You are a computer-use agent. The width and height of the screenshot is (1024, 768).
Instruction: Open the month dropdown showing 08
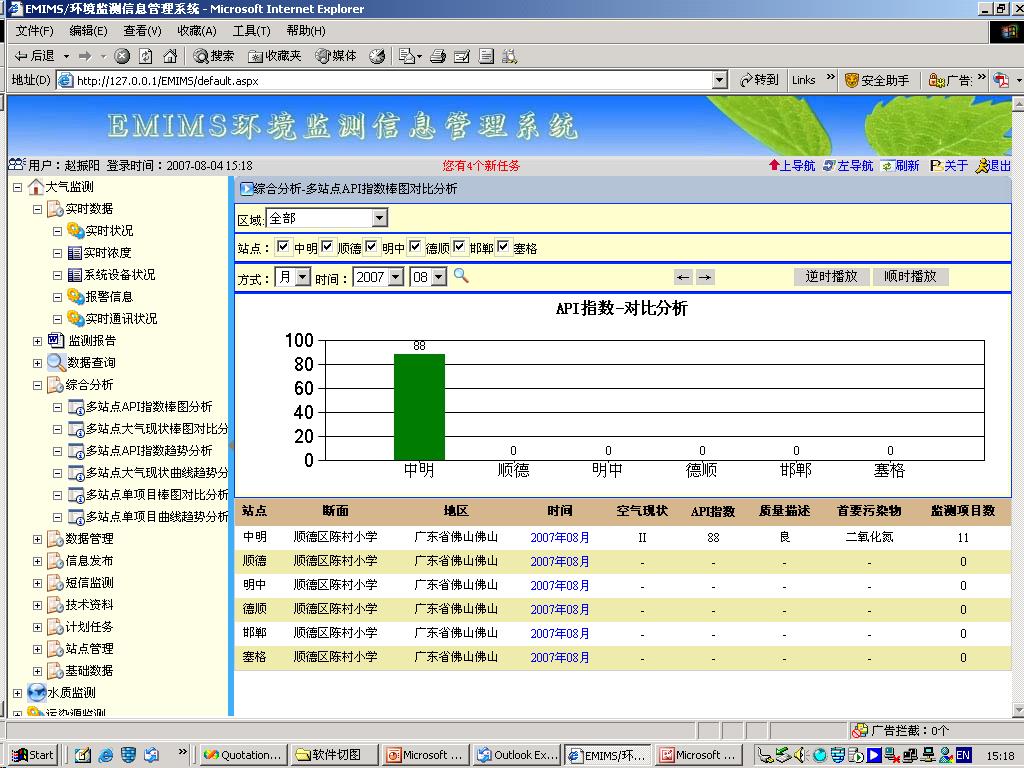[428, 278]
